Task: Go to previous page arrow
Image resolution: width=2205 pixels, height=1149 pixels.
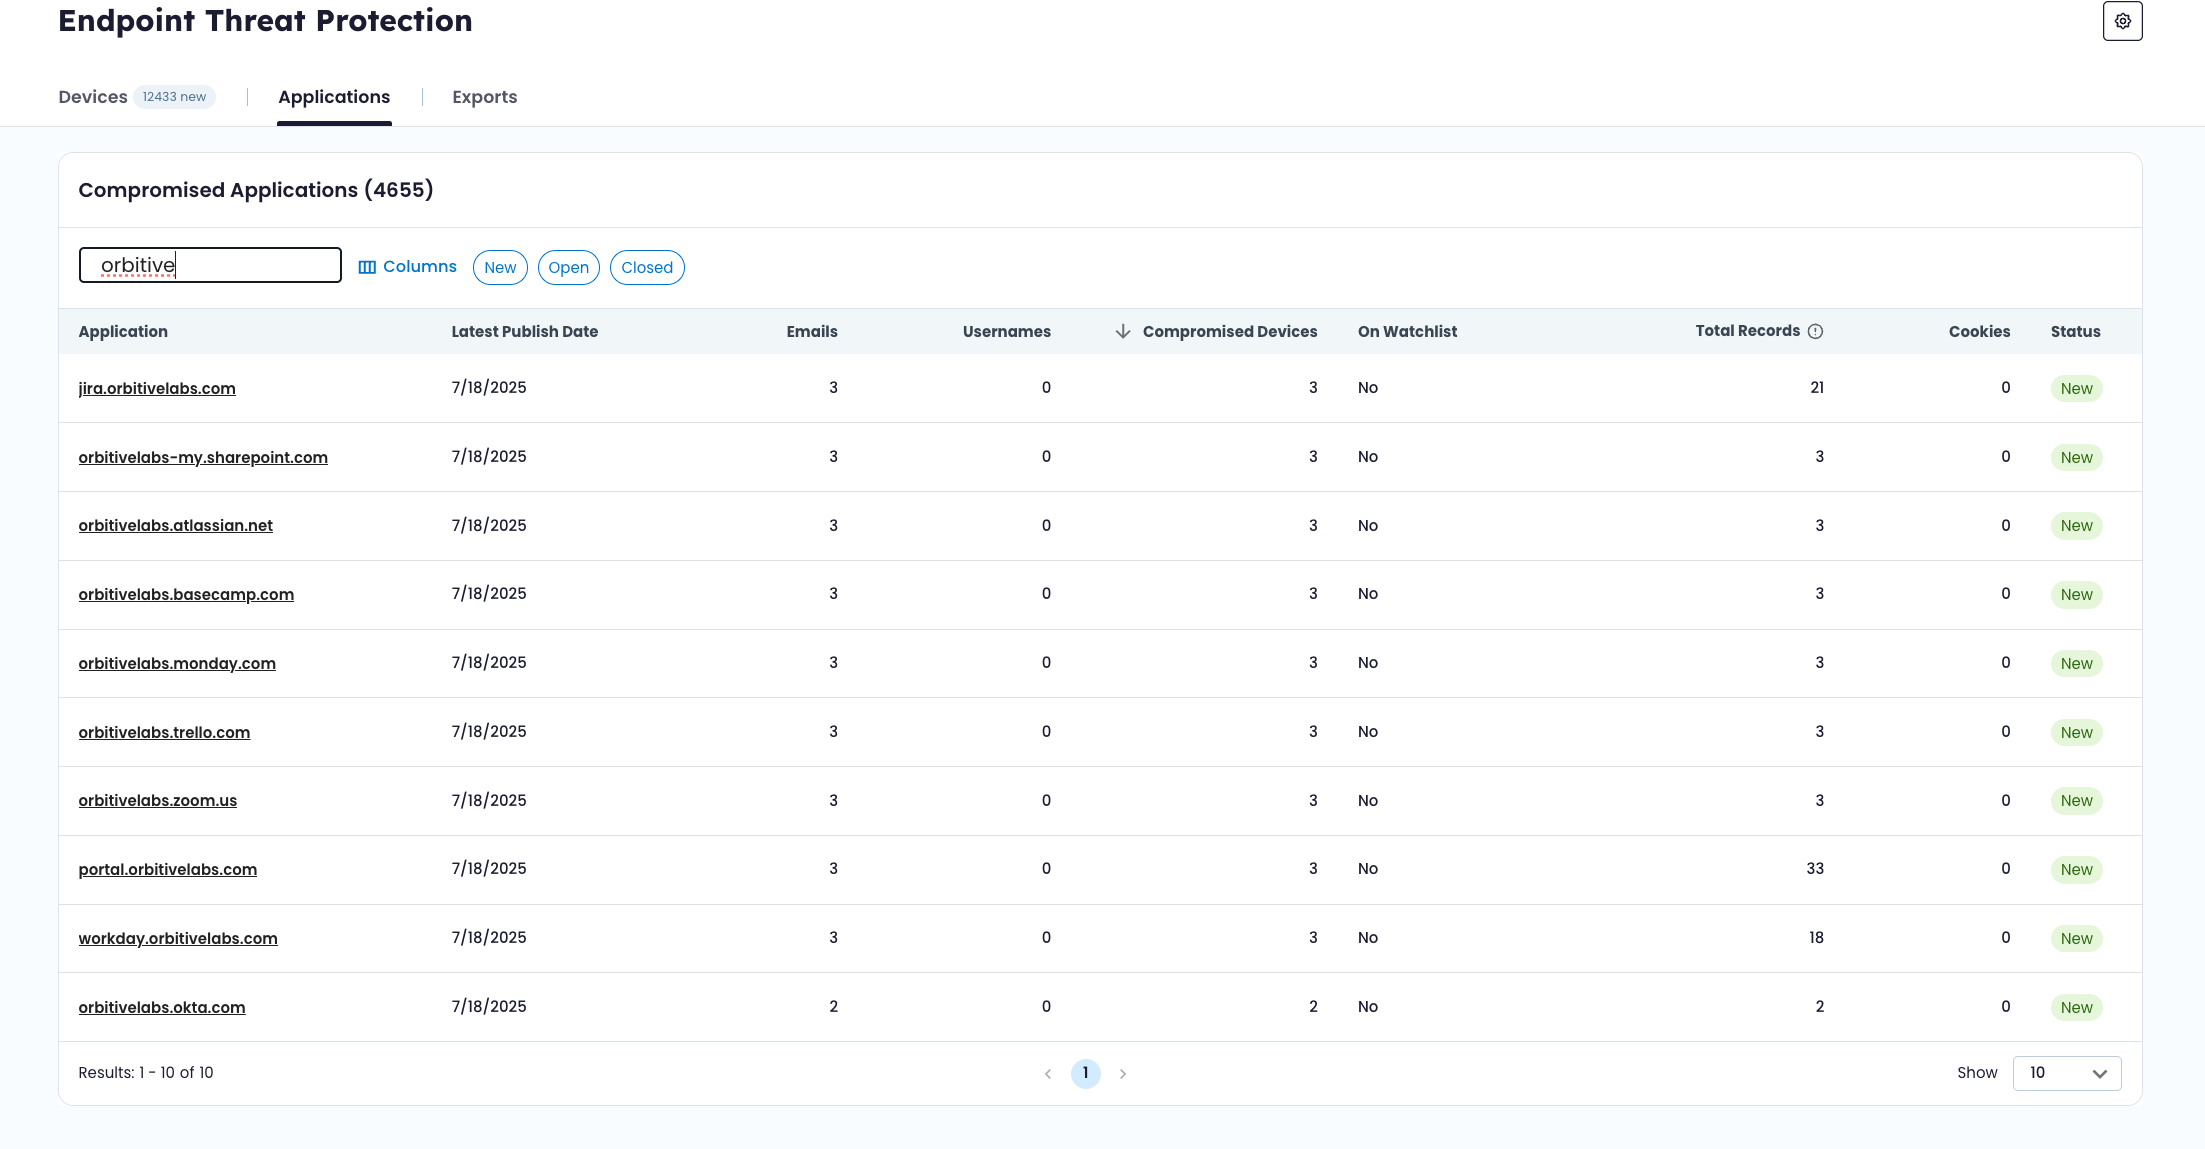Action: coord(1048,1073)
